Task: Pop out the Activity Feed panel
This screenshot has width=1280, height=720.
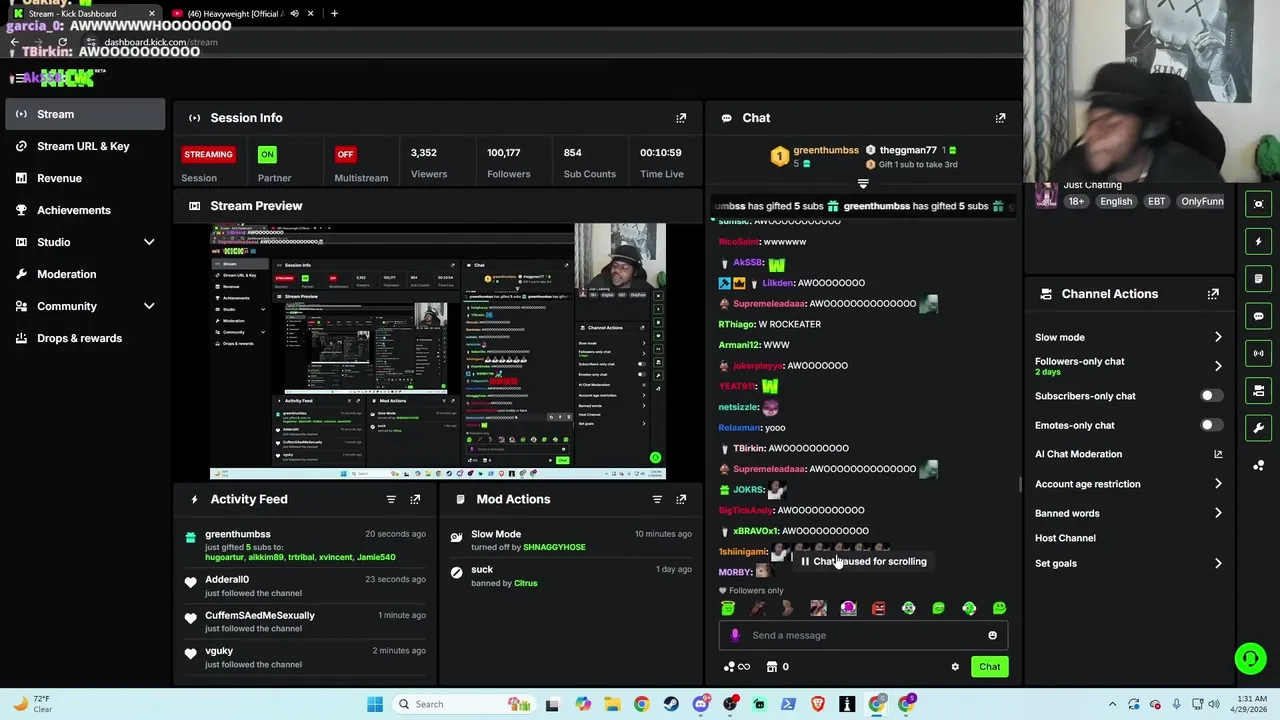Action: pos(415,499)
